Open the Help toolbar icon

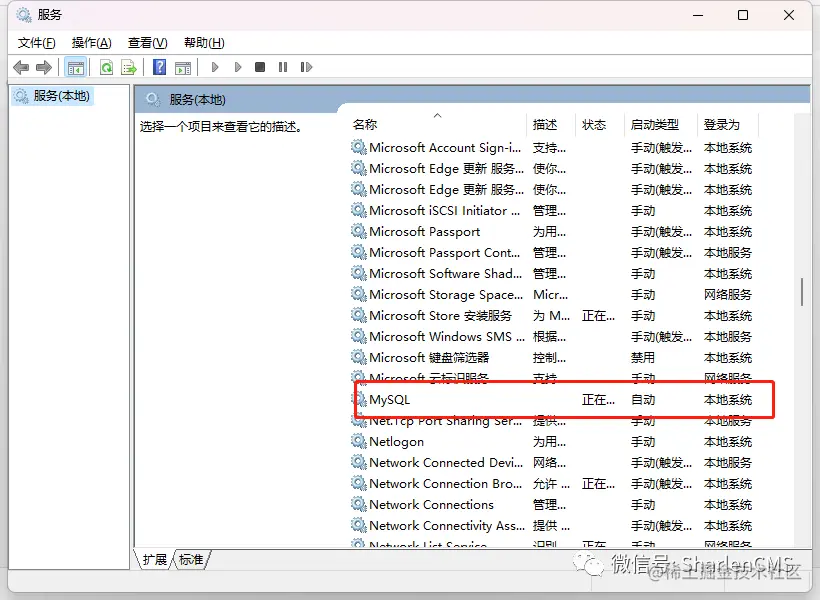click(x=160, y=67)
